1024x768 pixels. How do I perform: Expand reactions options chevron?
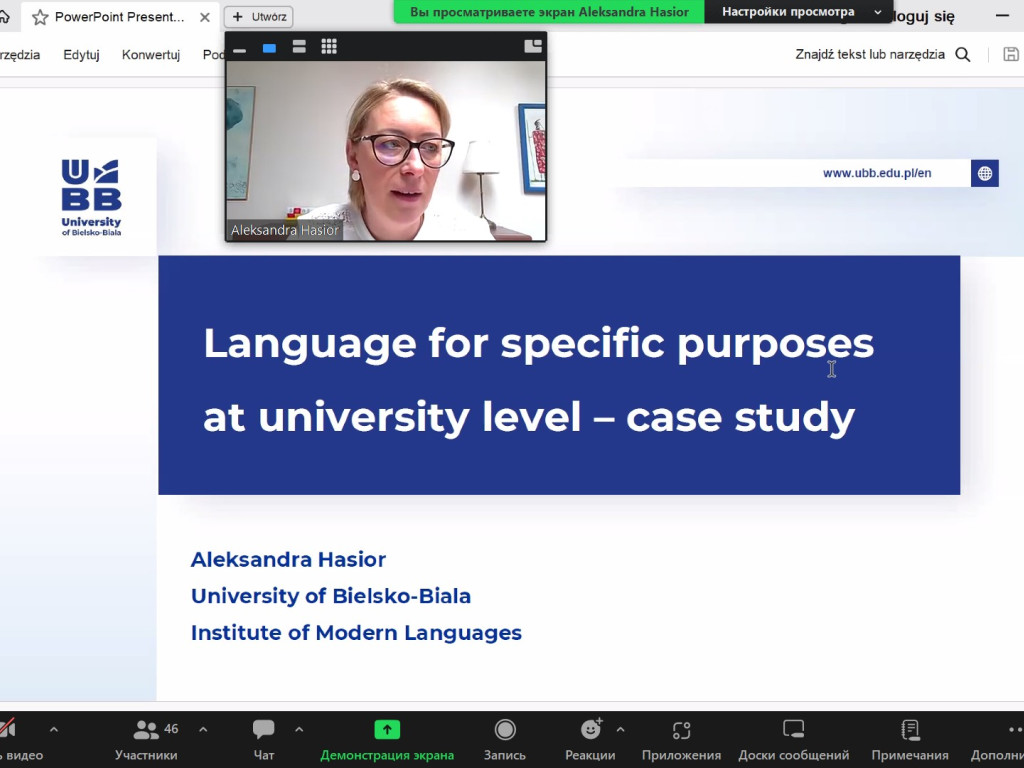coord(620,729)
